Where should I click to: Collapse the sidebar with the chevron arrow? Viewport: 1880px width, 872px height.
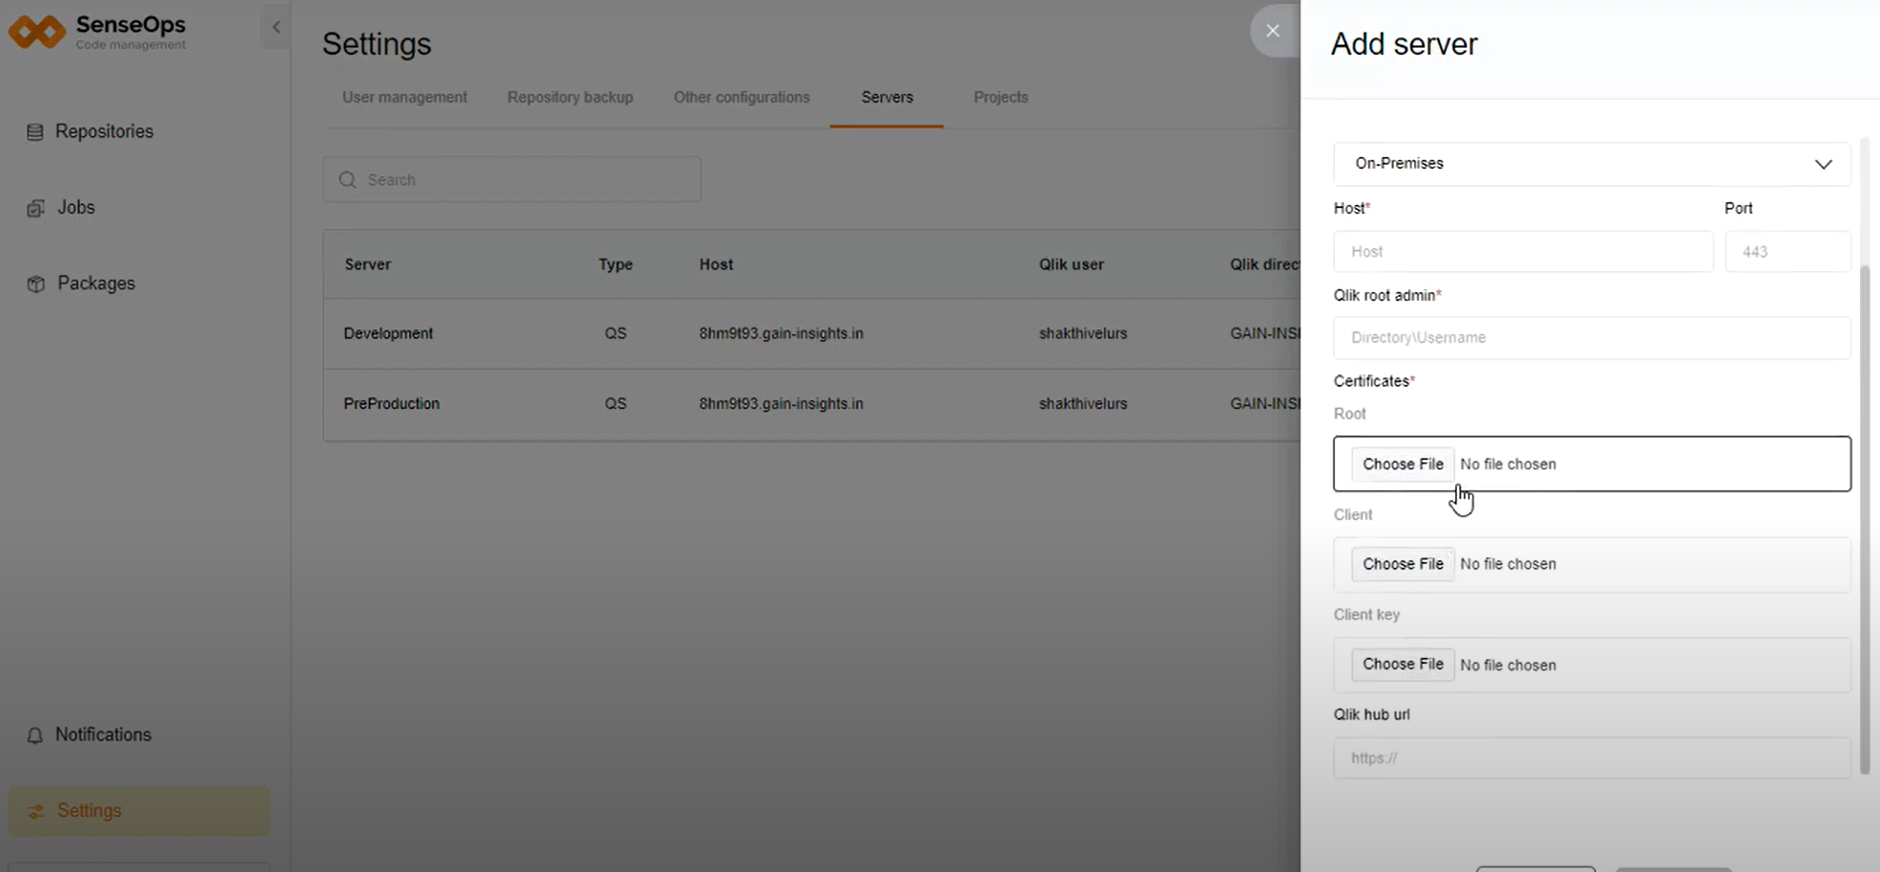pyautogui.click(x=276, y=27)
